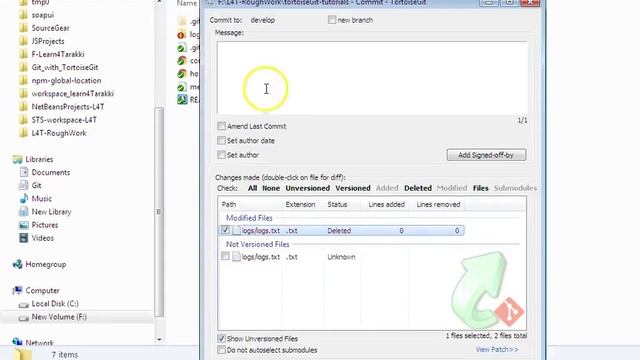Check Versioned files filter
Viewport: 640px width, 360px height.
[353, 188]
